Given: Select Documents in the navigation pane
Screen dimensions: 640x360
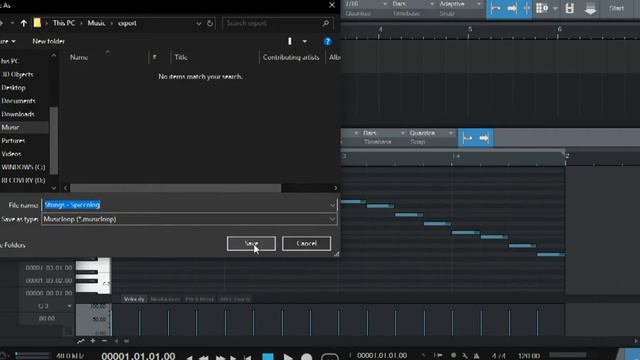Looking at the screenshot, I should point(18,101).
